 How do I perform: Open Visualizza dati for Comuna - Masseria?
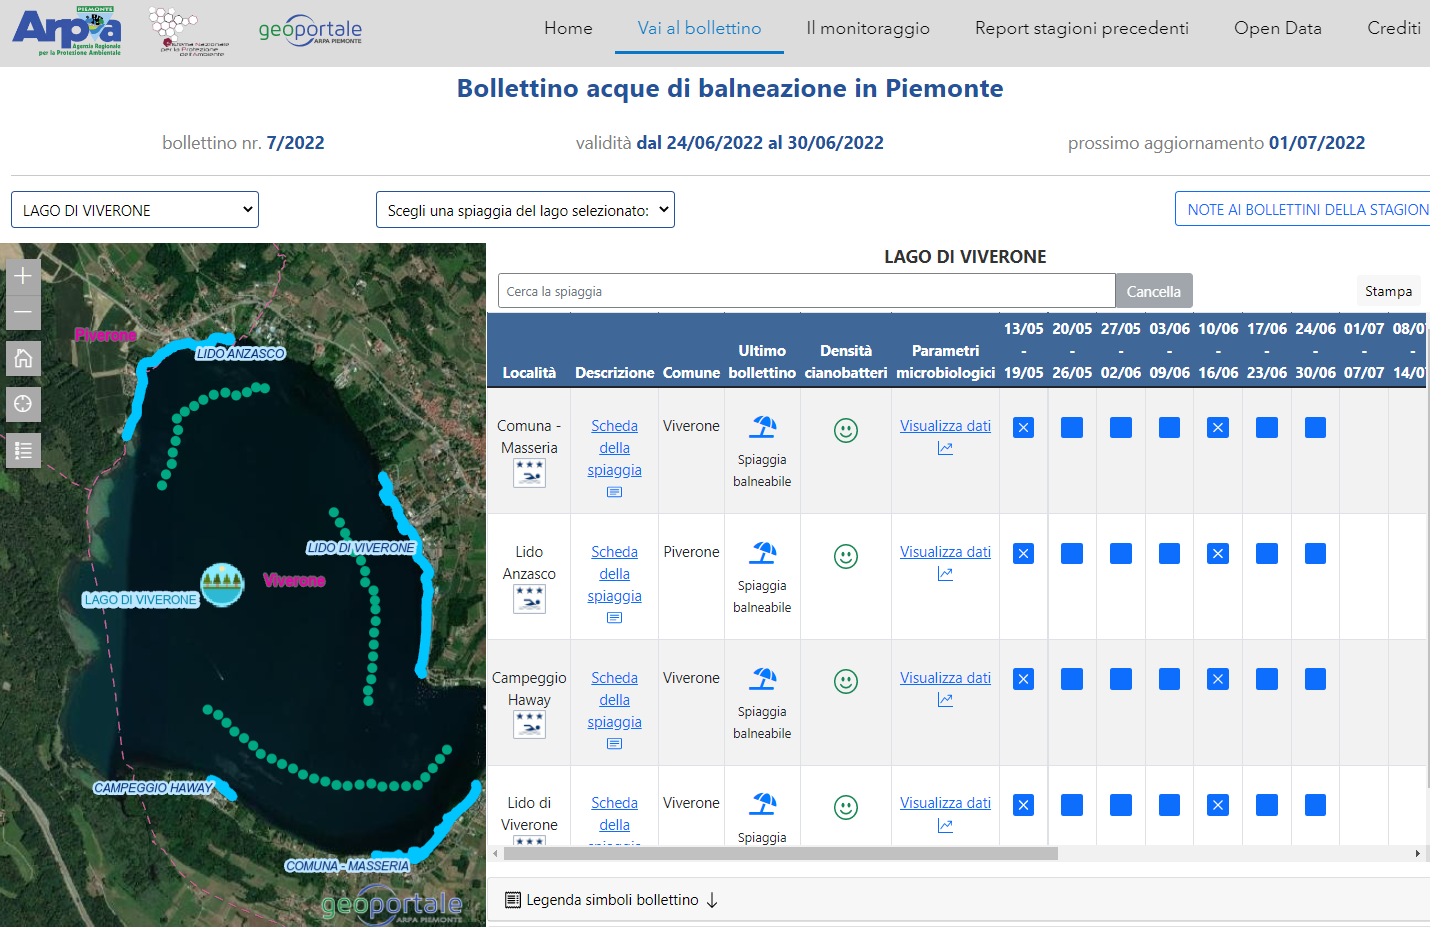[x=945, y=426]
